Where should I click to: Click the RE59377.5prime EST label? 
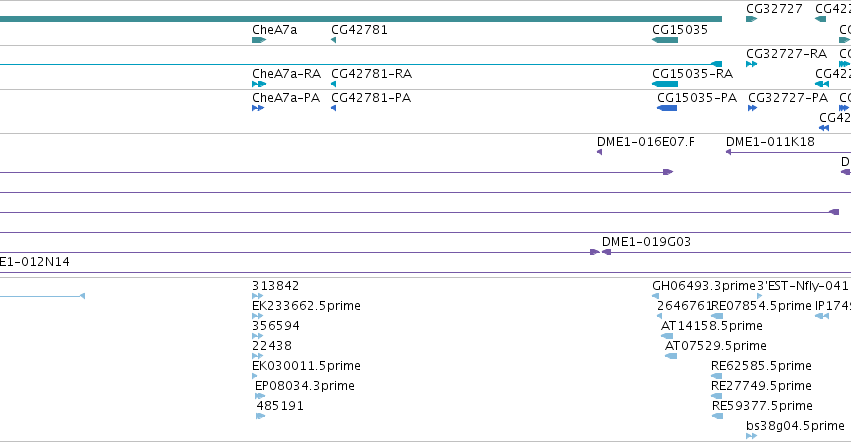pos(762,406)
